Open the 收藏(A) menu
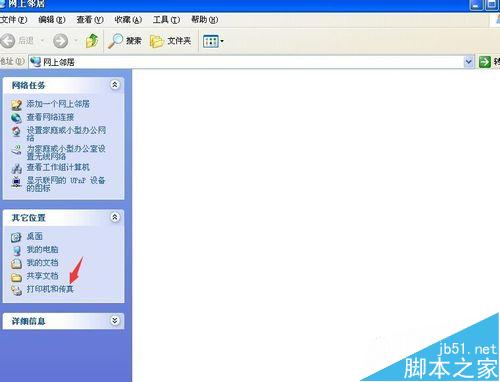This screenshot has width=500, height=382. coord(128,20)
